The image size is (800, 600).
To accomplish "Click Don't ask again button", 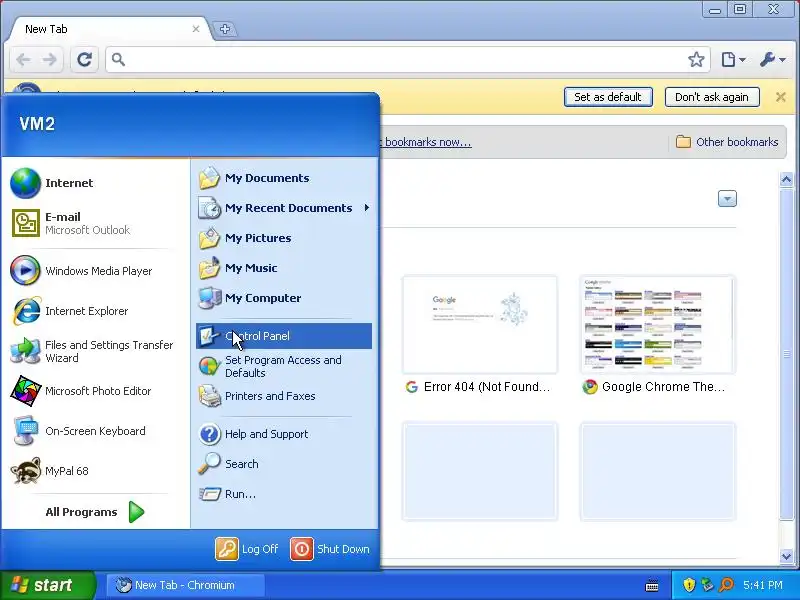I will tap(712, 97).
